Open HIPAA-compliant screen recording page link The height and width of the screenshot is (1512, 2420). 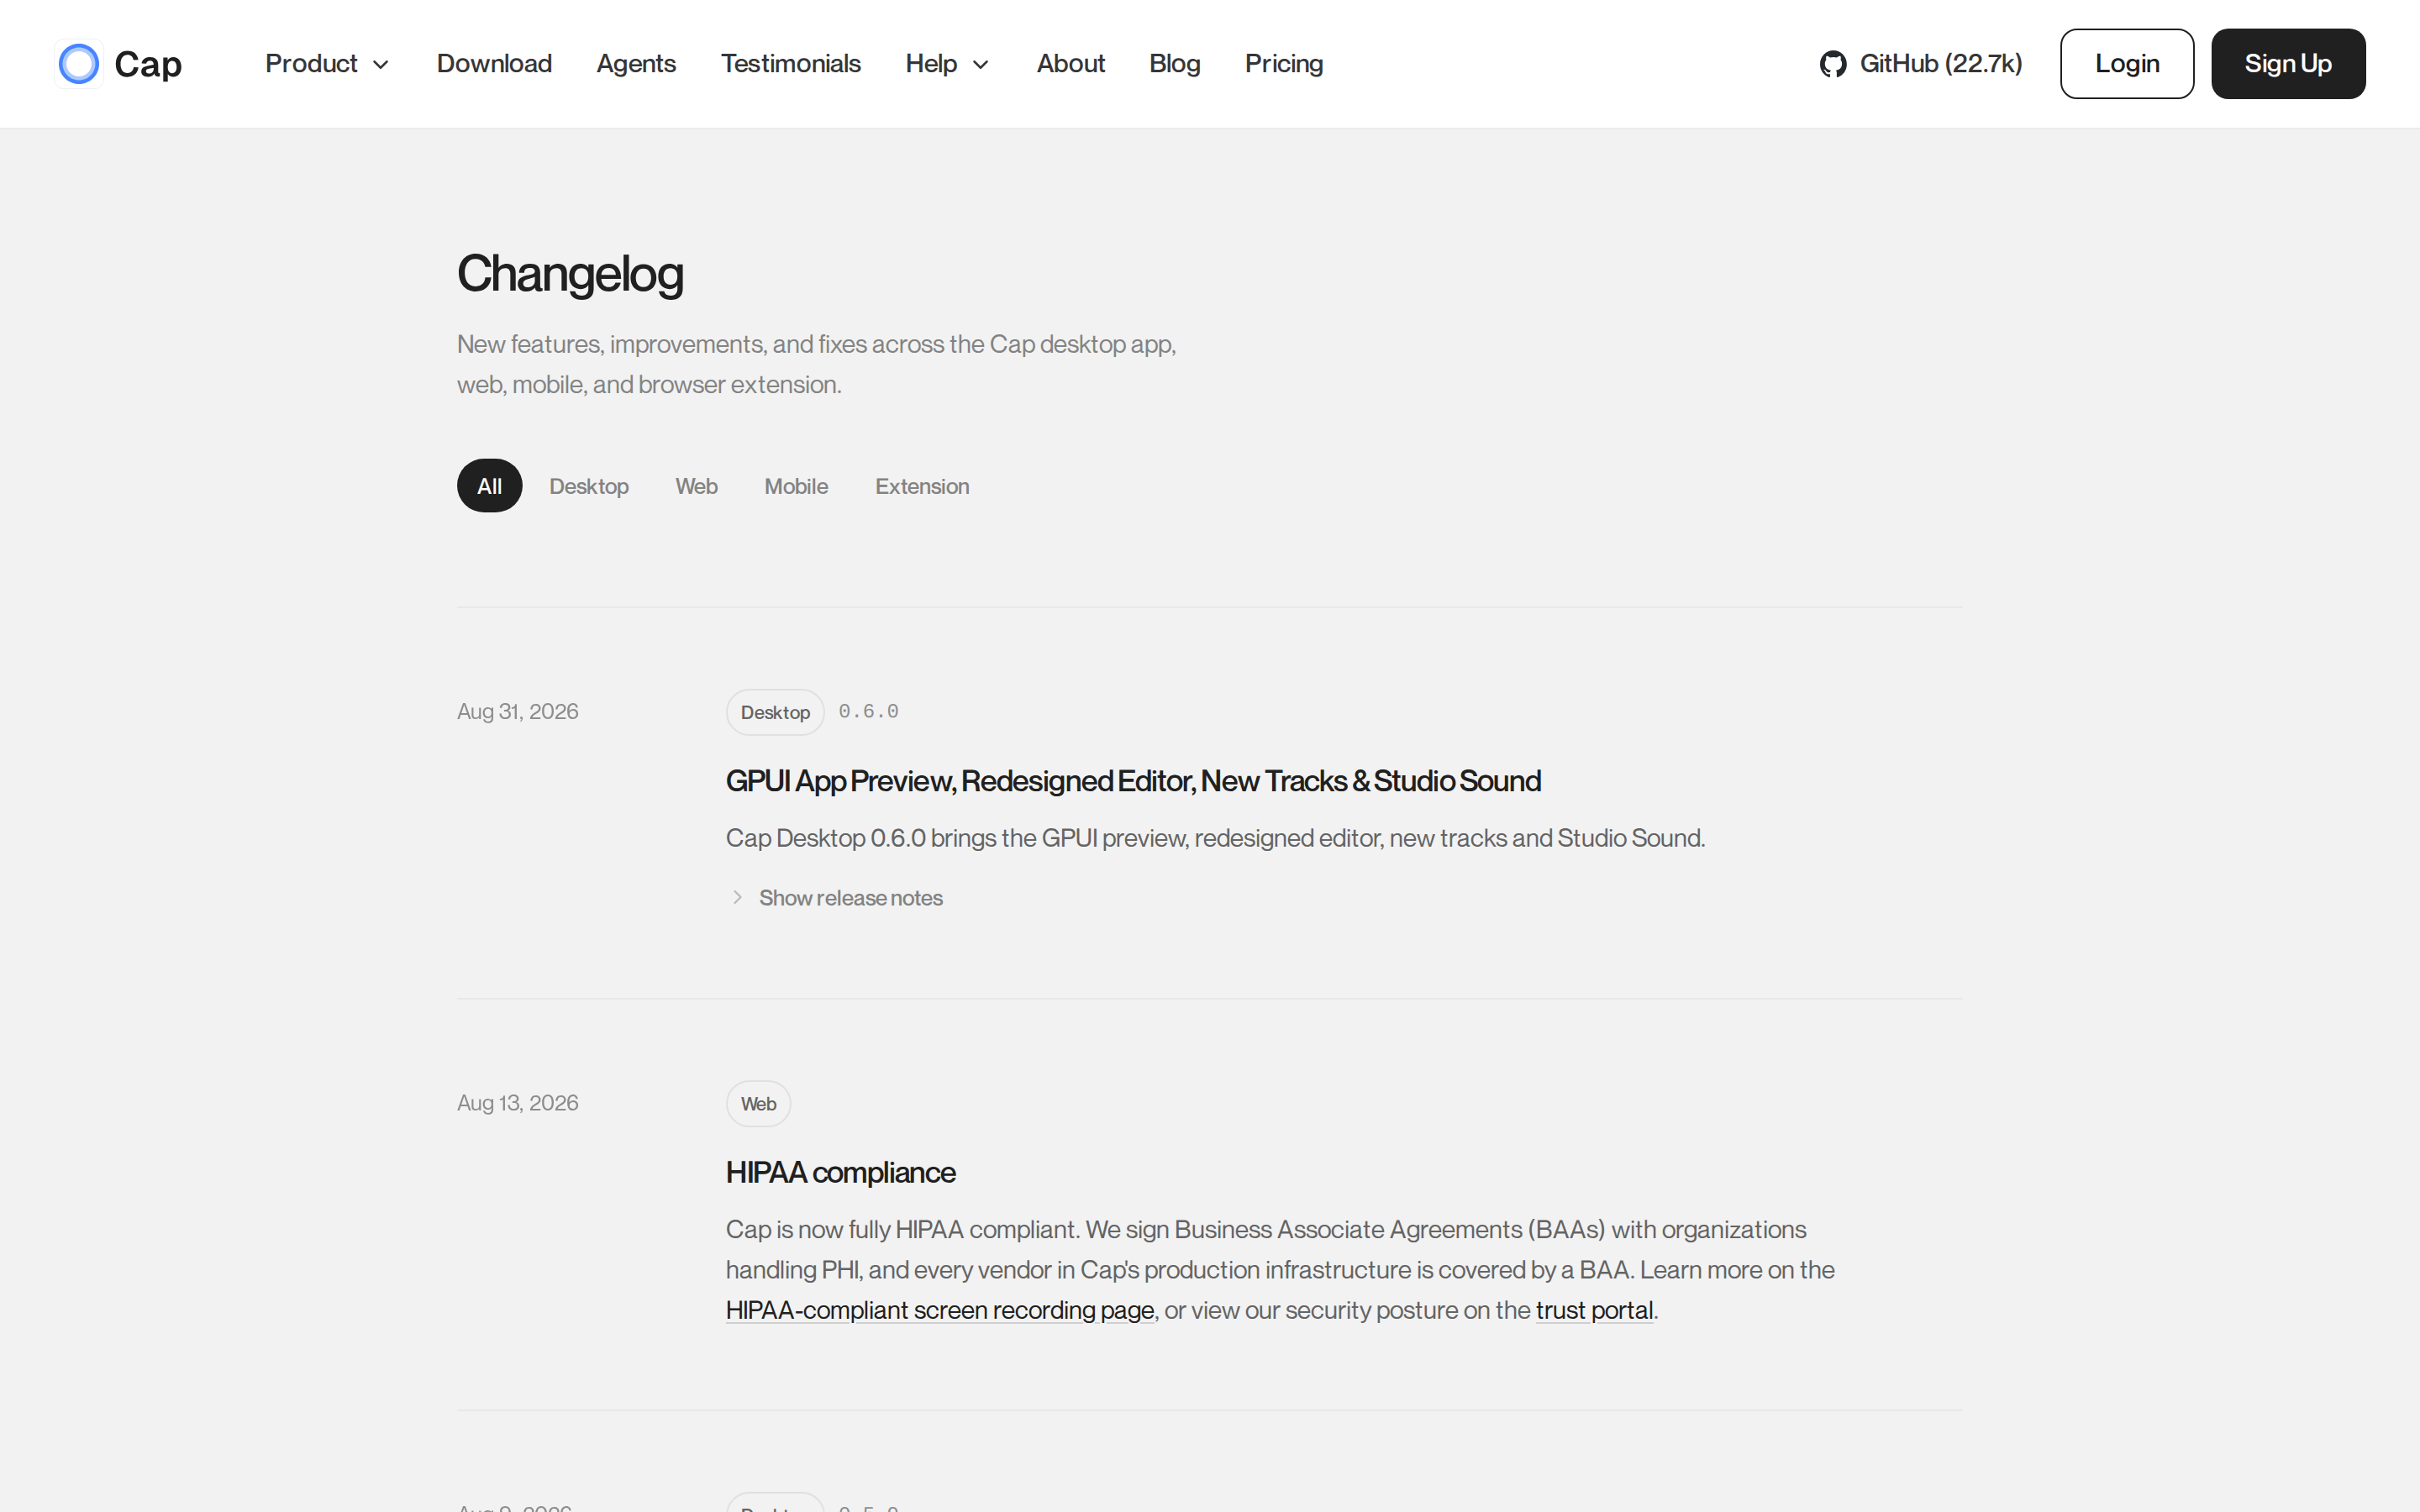coord(940,1310)
